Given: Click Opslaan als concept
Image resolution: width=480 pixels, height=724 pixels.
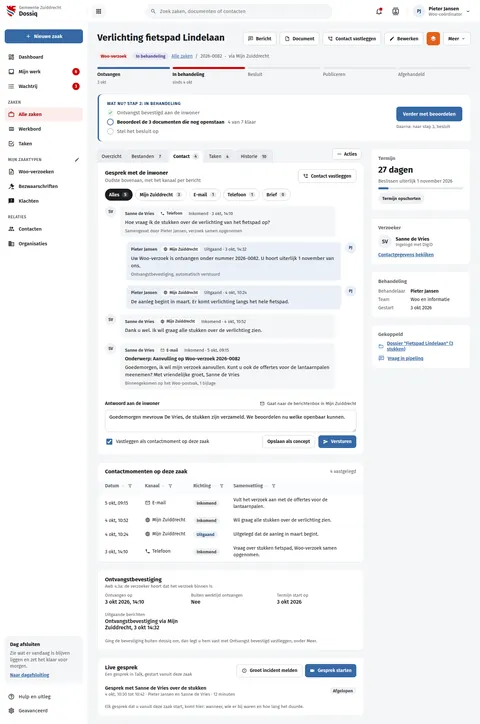Looking at the screenshot, I should [x=288, y=441].
